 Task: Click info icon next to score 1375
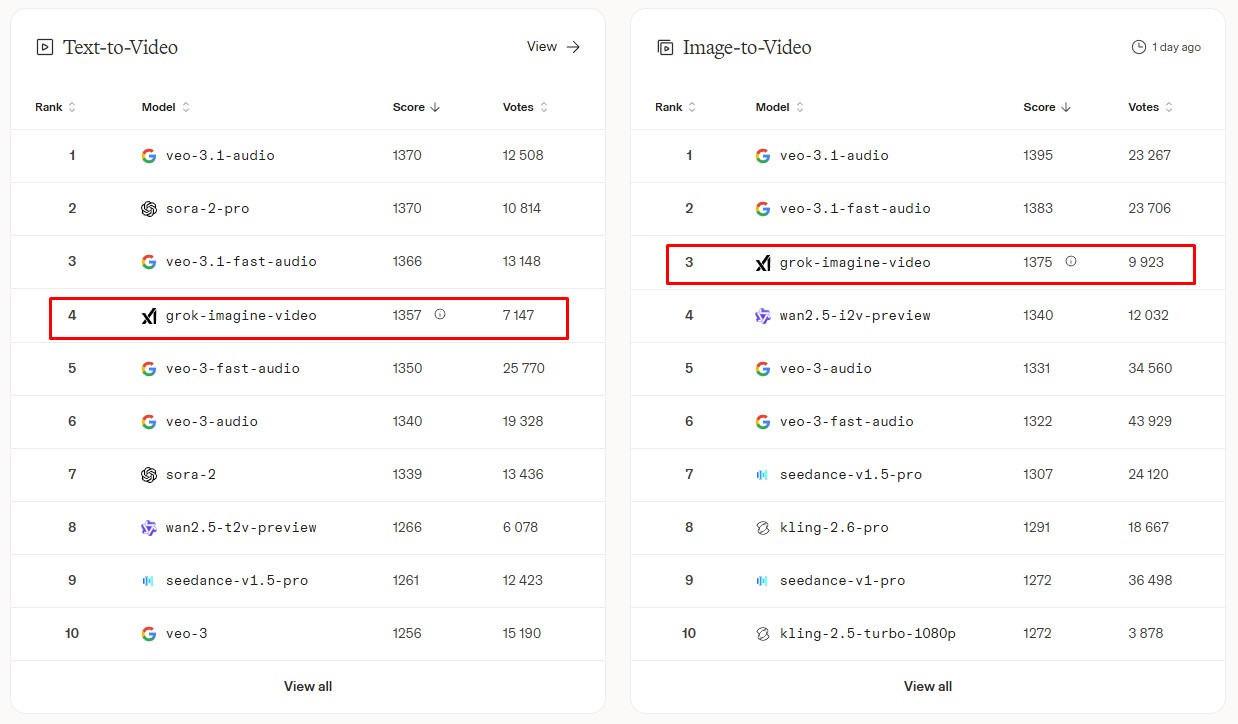coord(1071,261)
